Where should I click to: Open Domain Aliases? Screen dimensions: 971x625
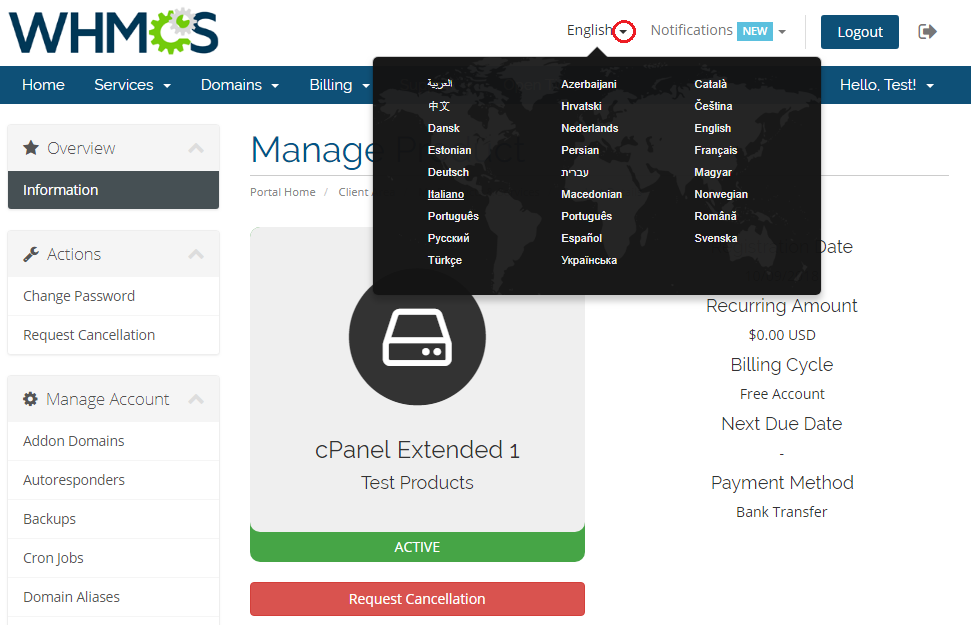[113, 597]
